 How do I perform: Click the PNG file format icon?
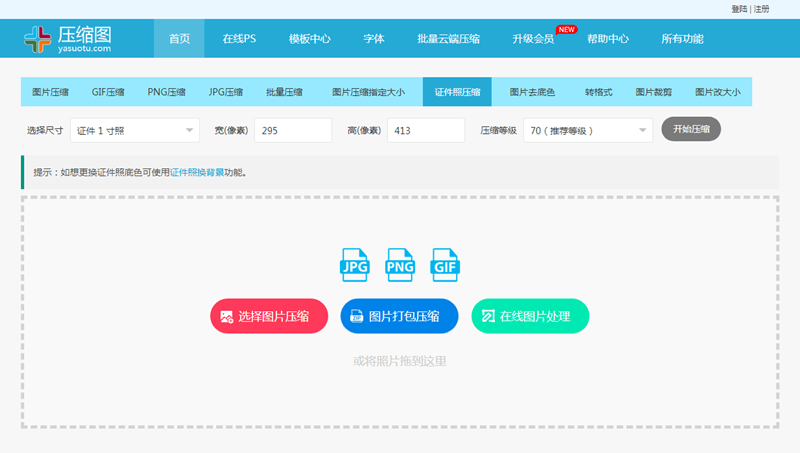400,265
